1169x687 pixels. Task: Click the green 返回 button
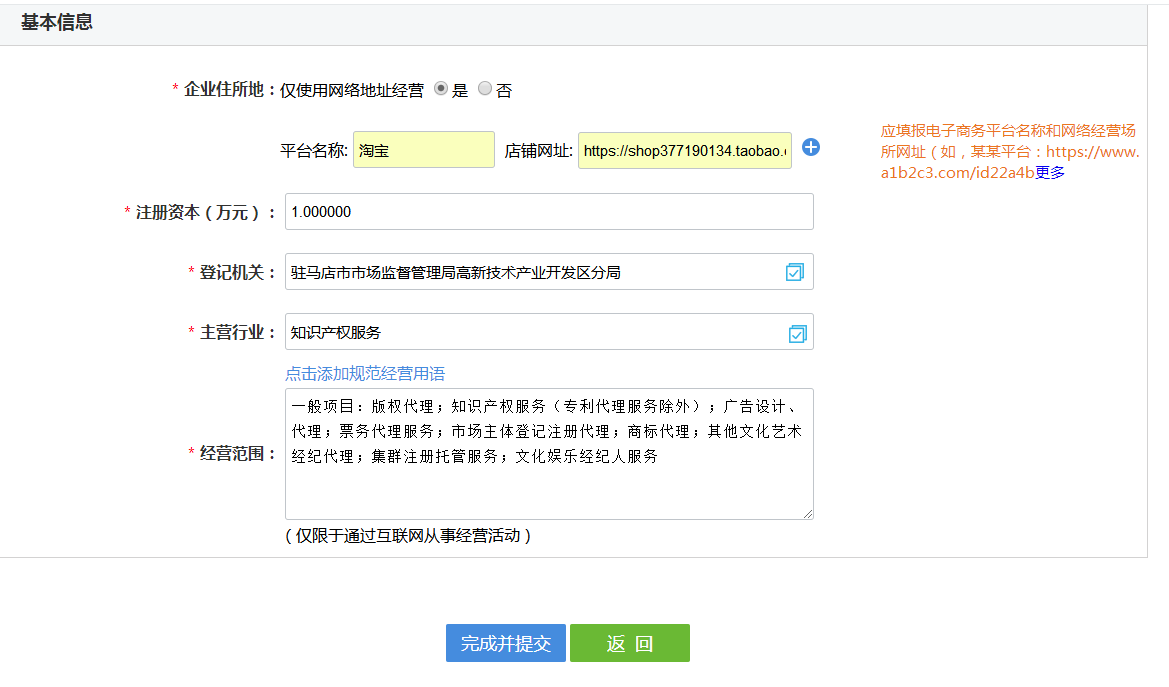click(x=630, y=643)
